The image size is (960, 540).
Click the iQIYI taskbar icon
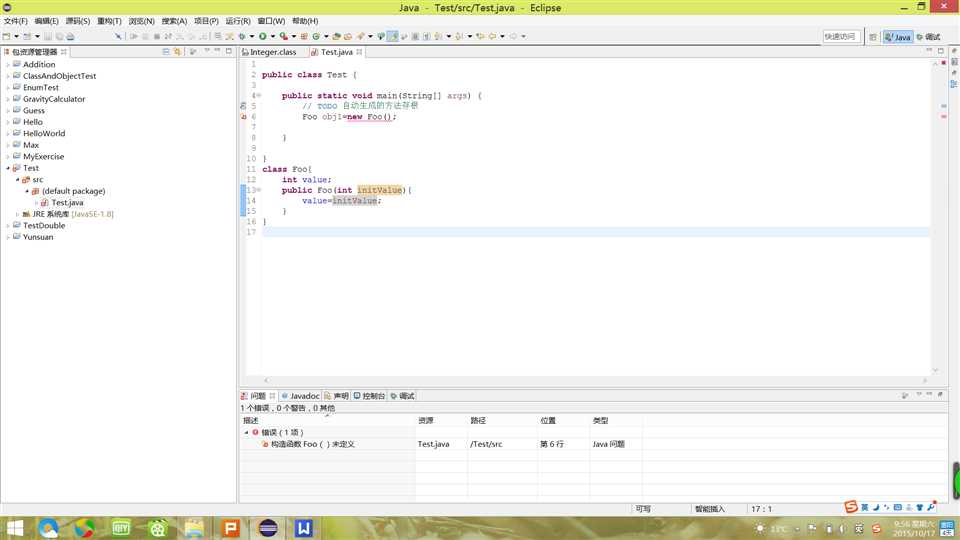click(x=121, y=528)
